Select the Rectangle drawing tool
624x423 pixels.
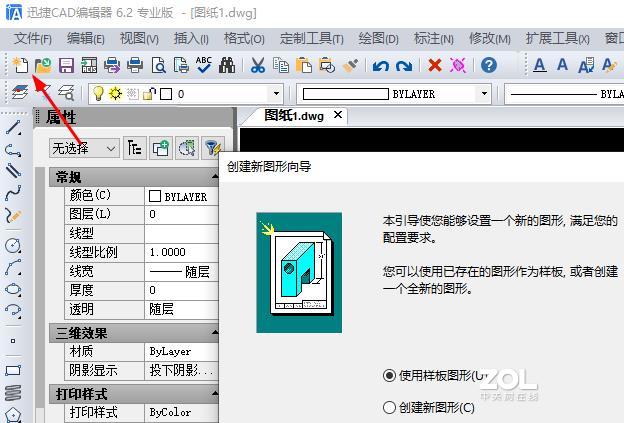(13, 371)
